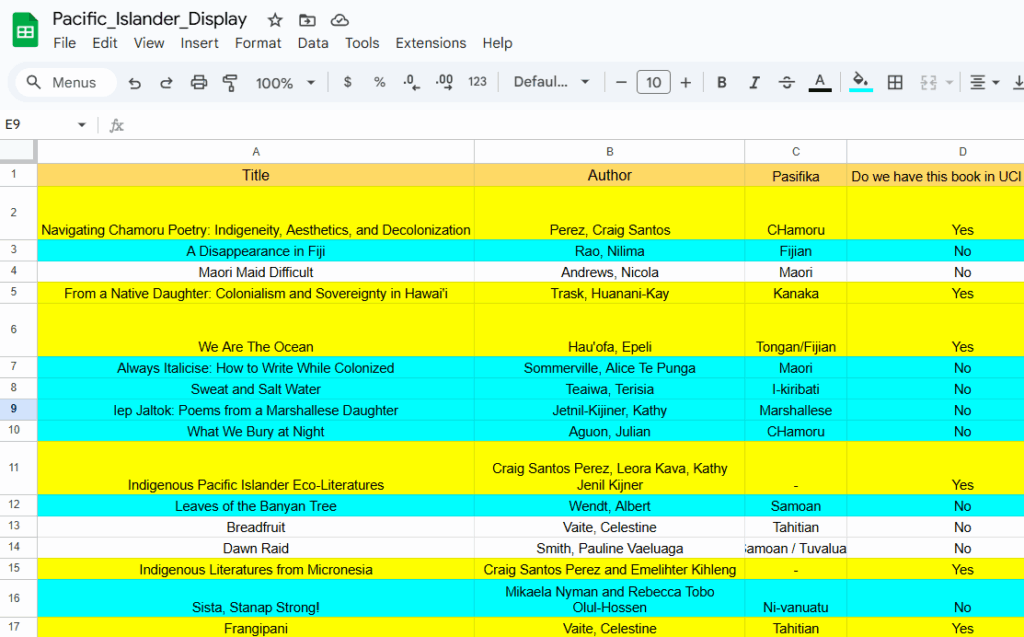This screenshot has height=637, width=1024.
Task: Open the horizontal align dropdown
Action: pyautogui.click(x=984, y=83)
